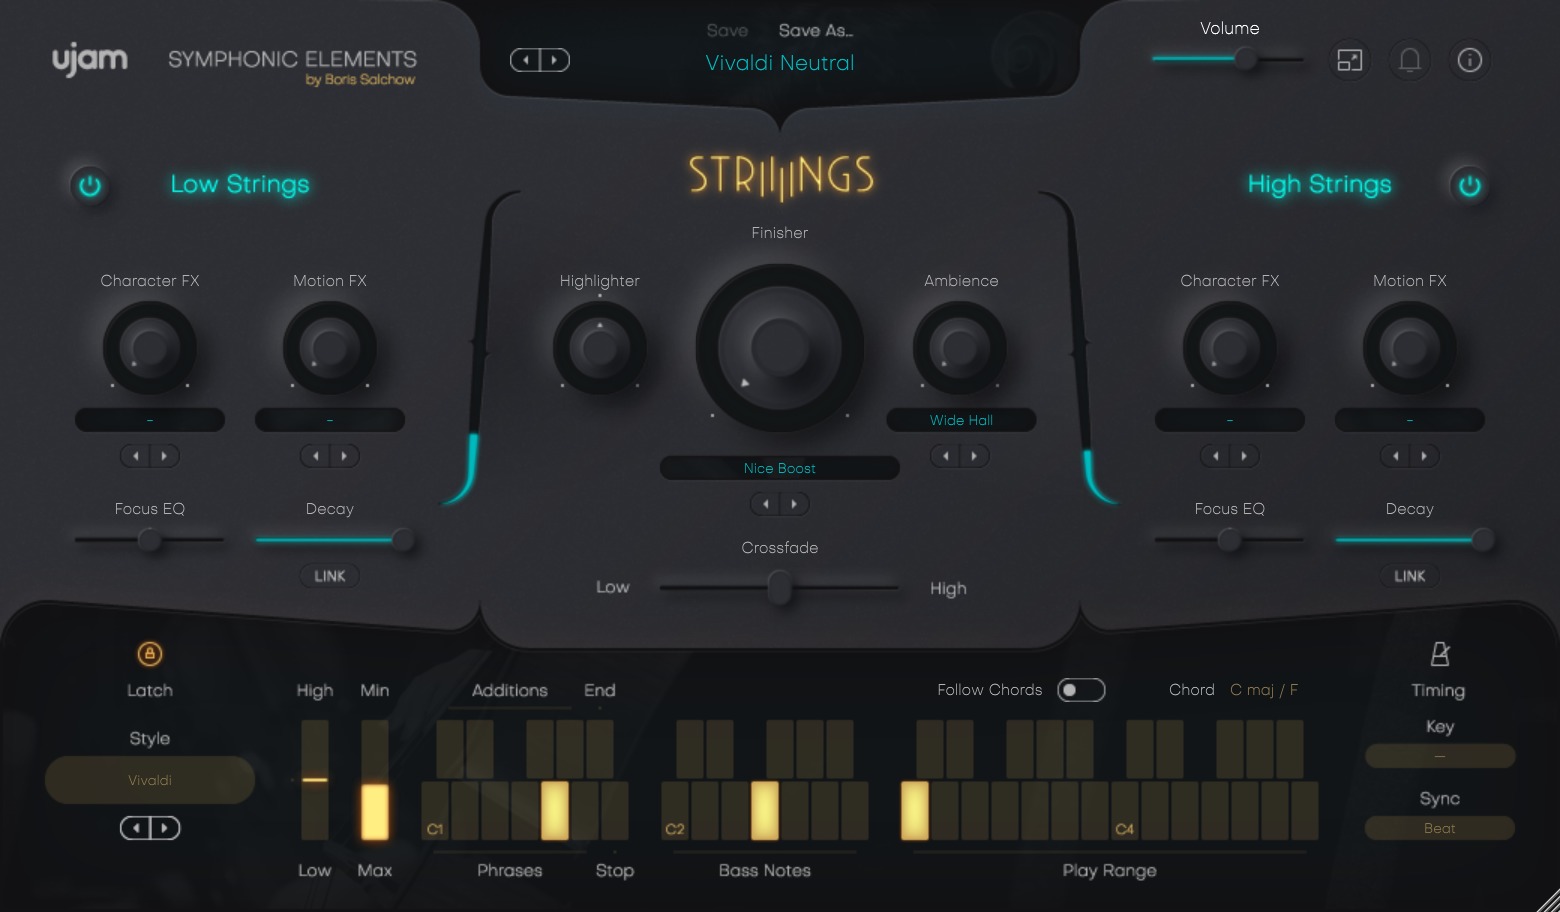Image resolution: width=1560 pixels, height=912 pixels.
Task: Click the lit C2 Bass Notes key
Action: [764, 810]
